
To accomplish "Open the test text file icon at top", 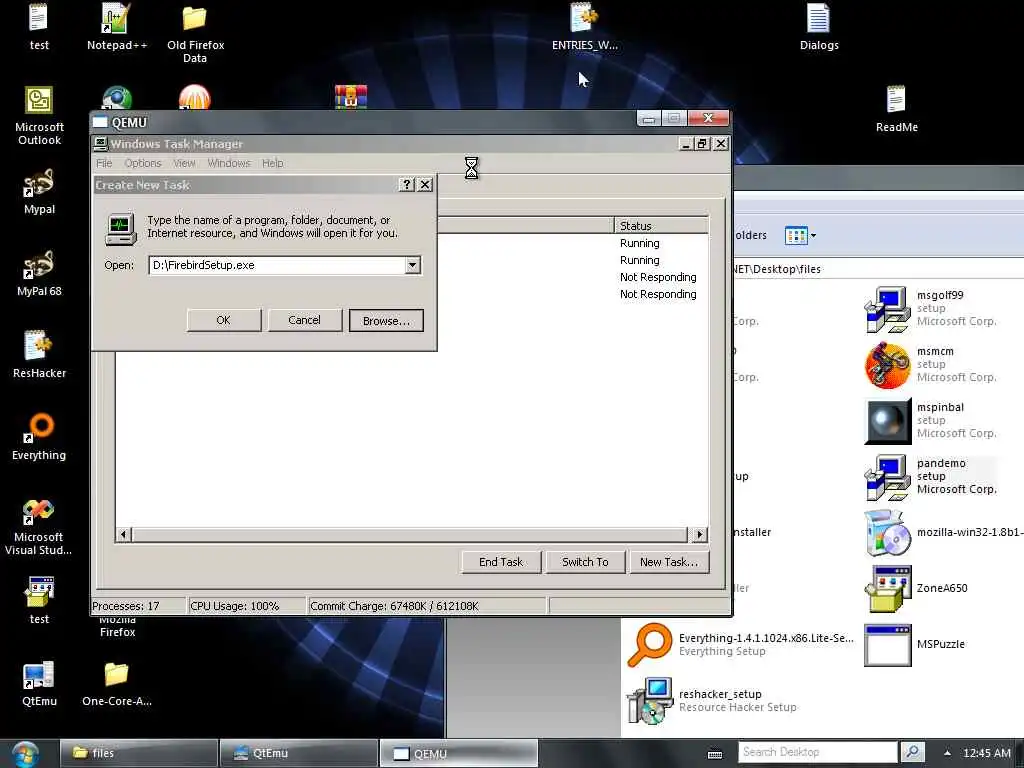I will [39, 26].
